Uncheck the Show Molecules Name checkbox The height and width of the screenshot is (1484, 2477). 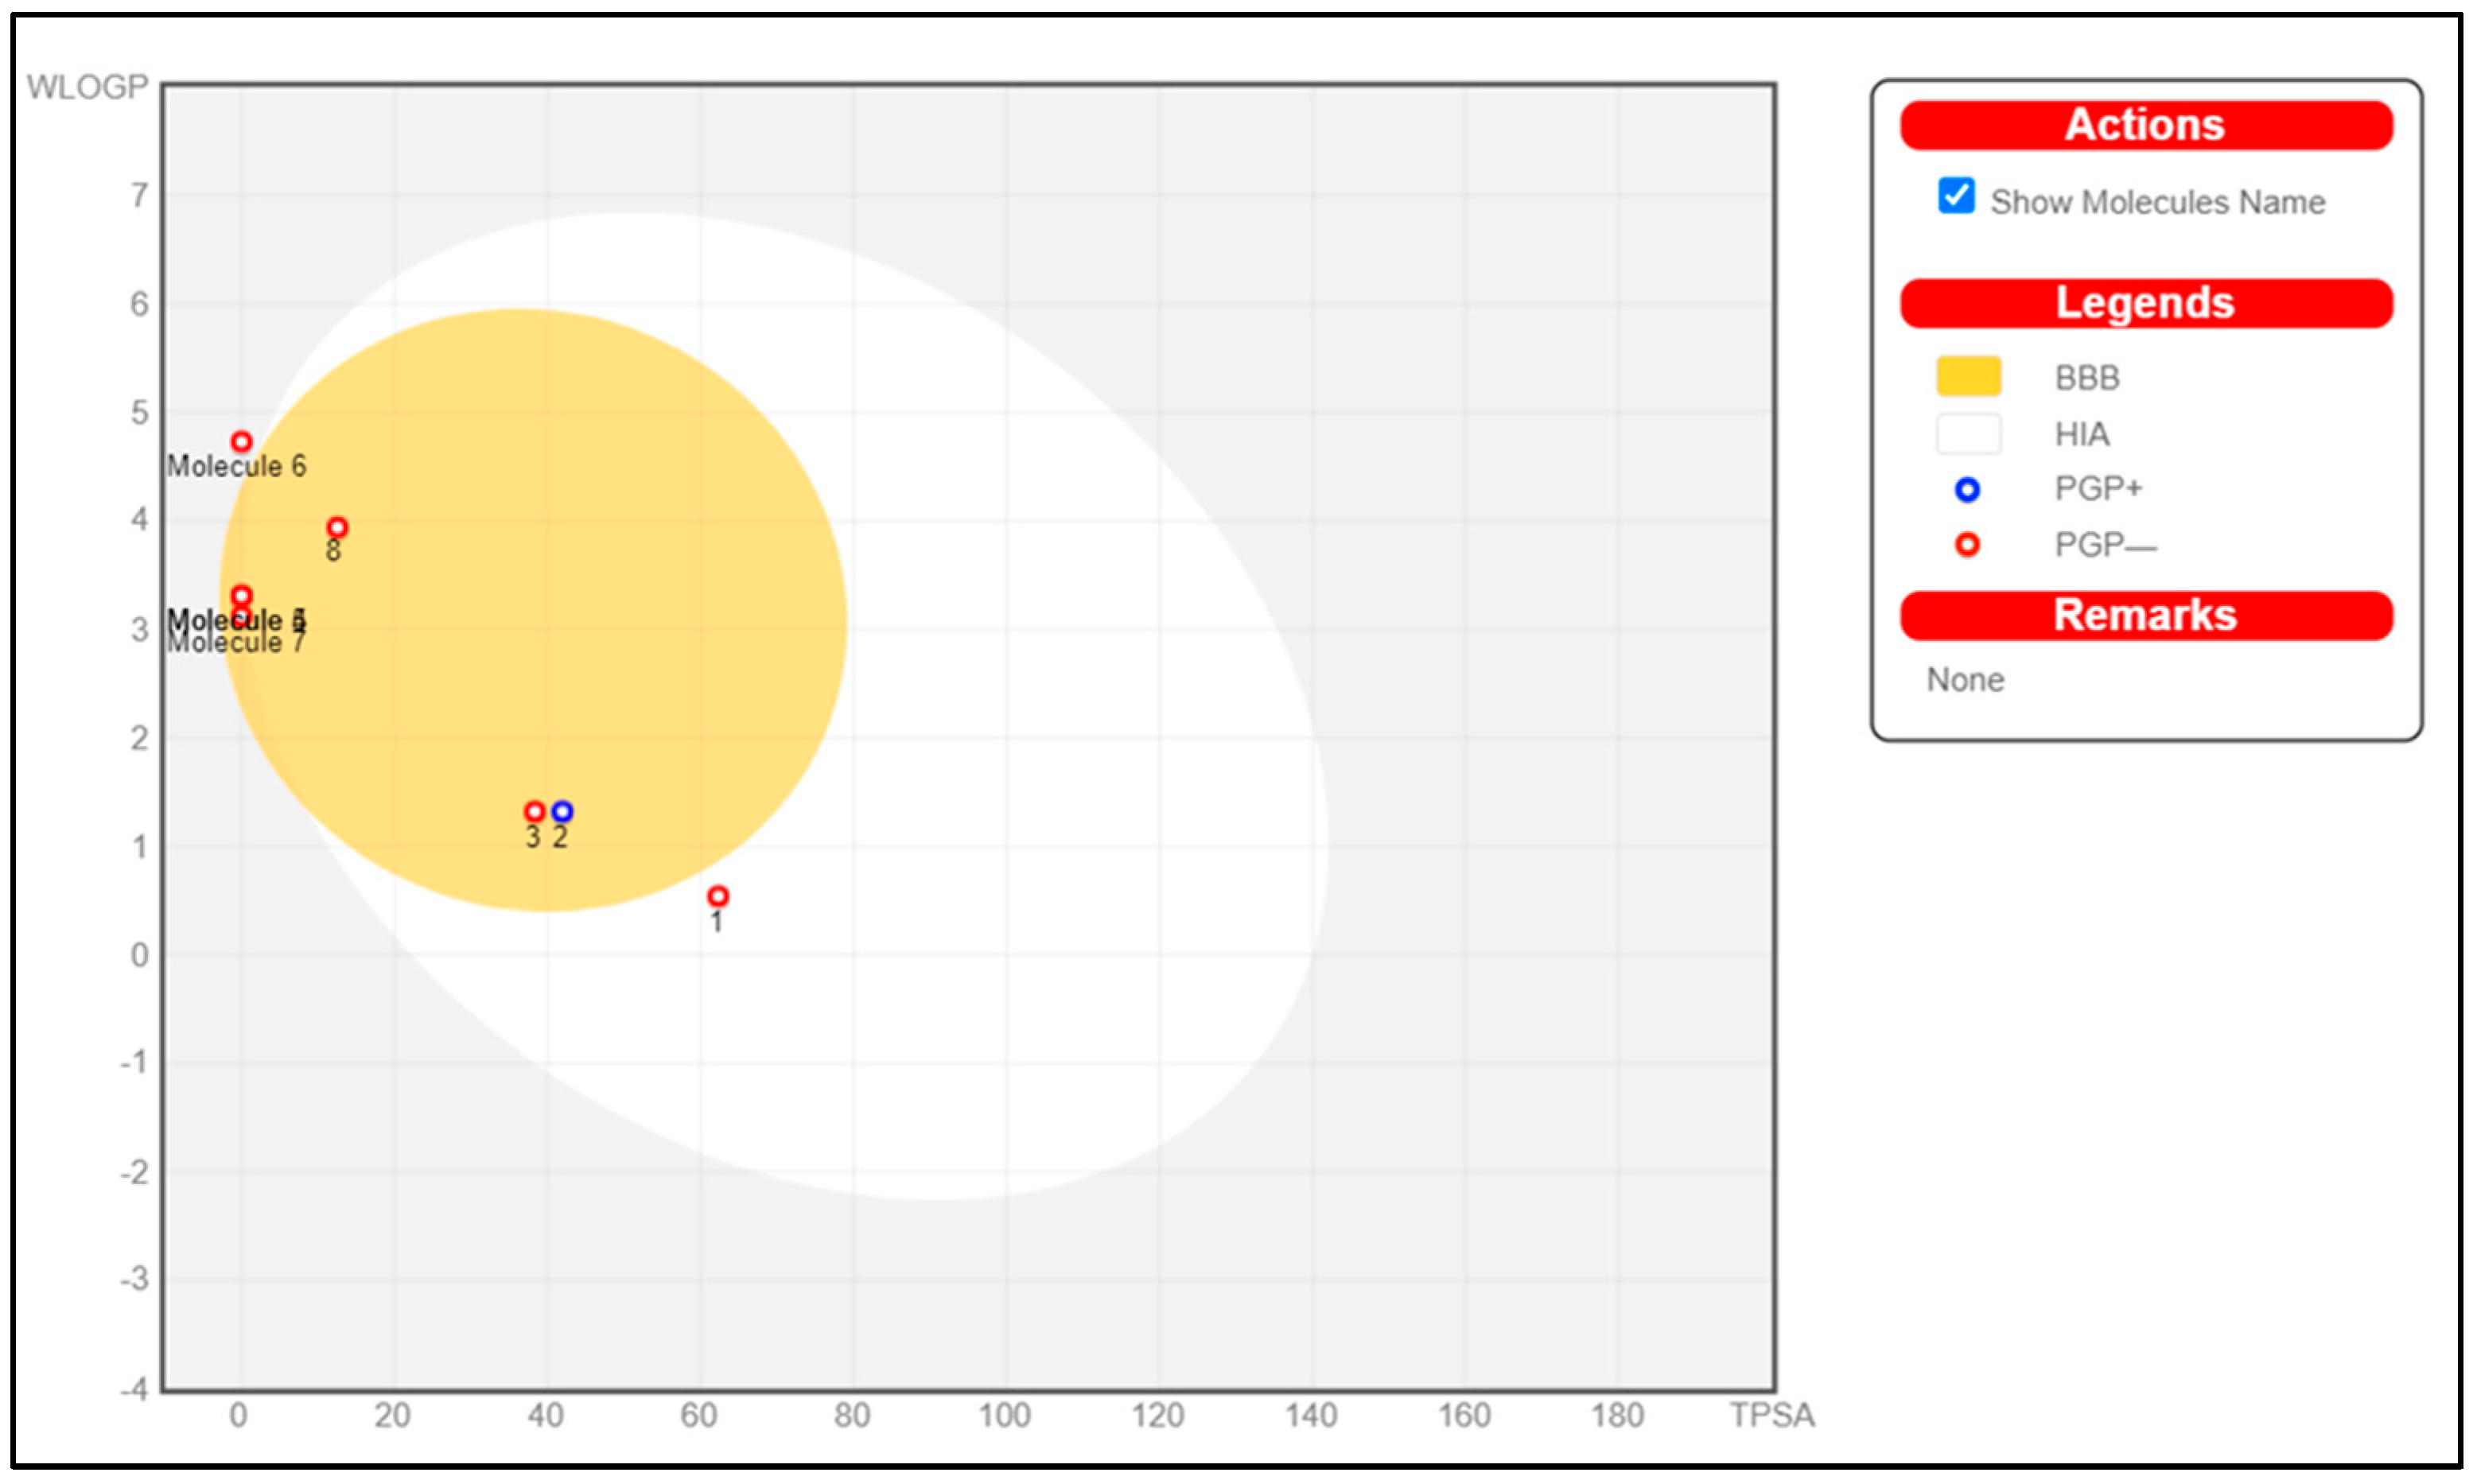coord(1955,196)
